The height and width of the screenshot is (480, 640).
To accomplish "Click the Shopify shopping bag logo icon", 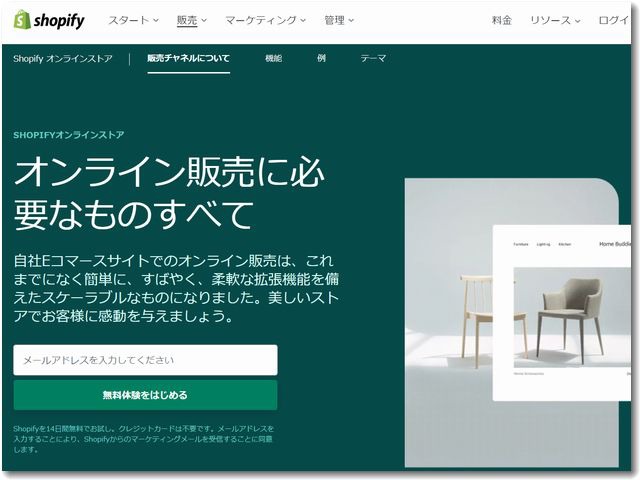I will [x=22, y=20].
